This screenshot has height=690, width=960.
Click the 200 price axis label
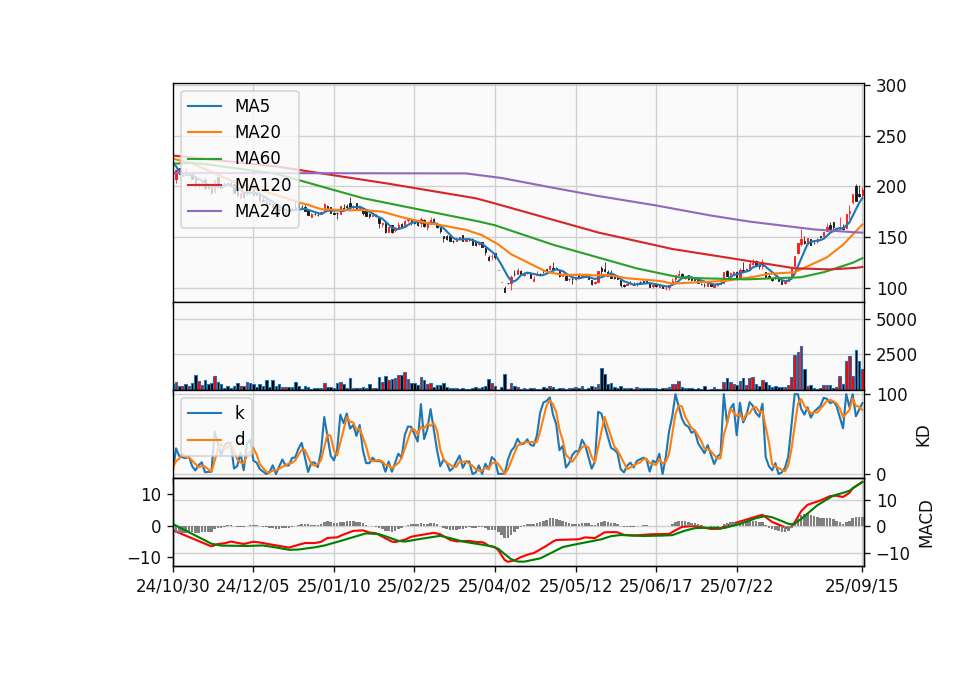891,187
